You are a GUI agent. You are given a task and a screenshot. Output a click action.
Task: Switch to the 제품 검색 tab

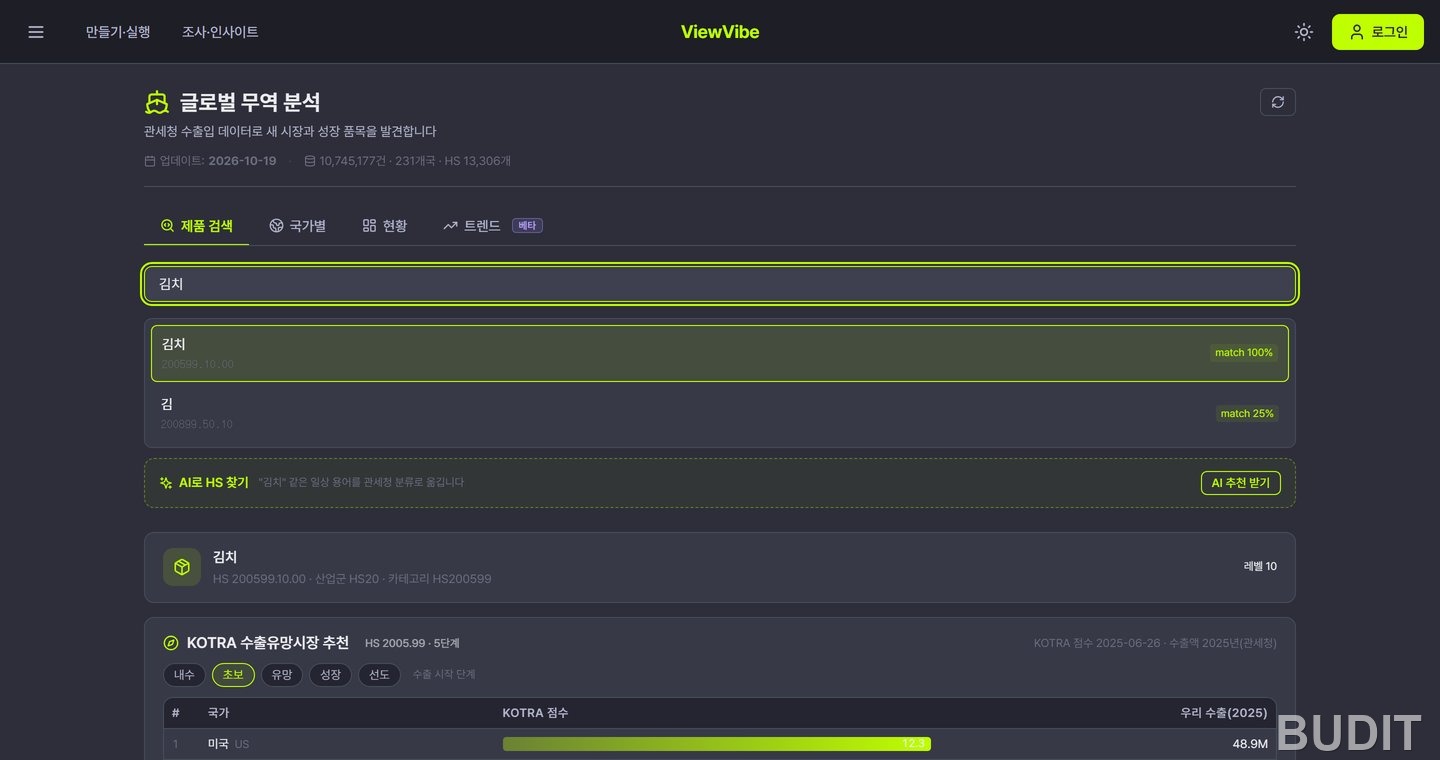pos(197,226)
